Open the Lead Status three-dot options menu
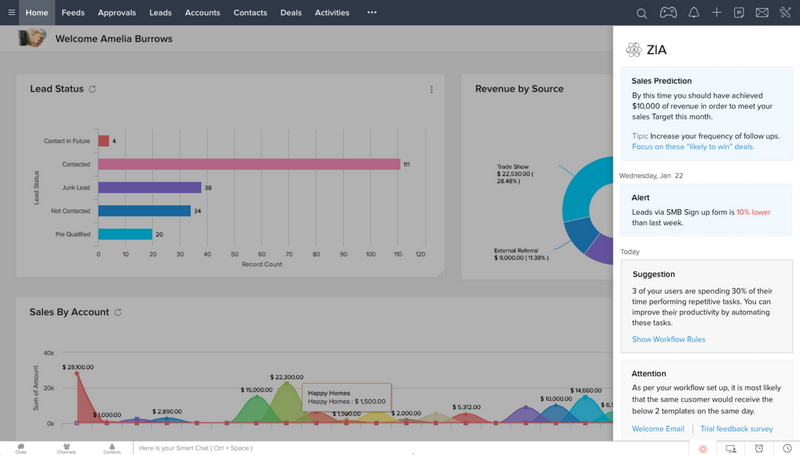The width and height of the screenshot is (800, 455). coord(432,89)
